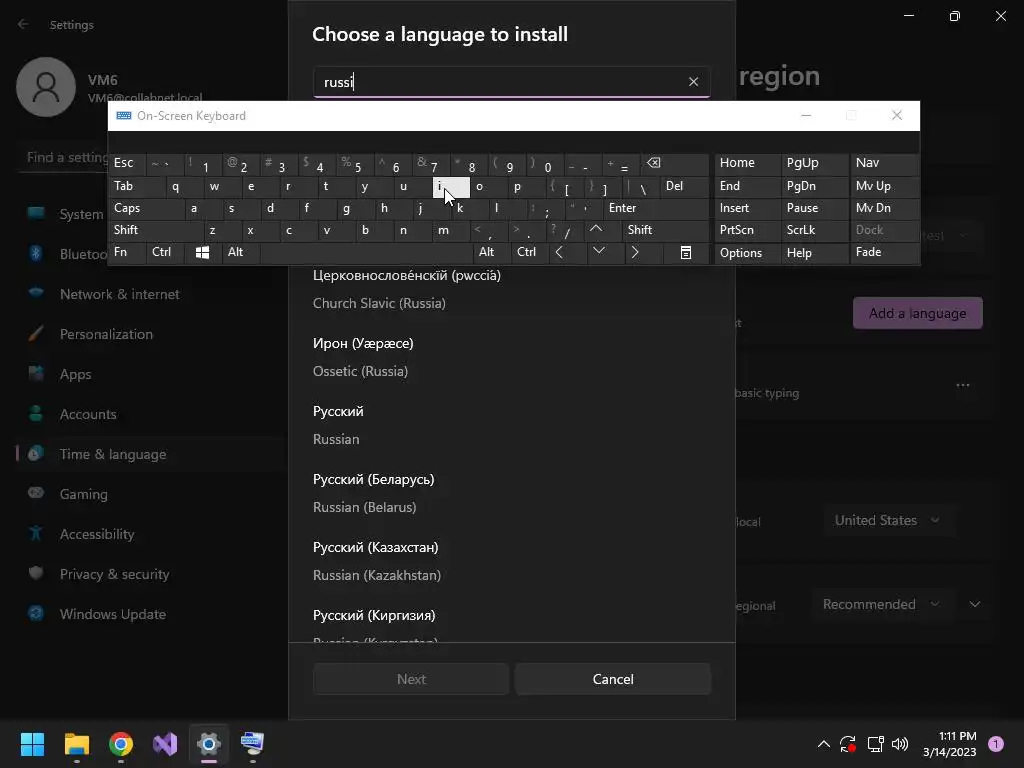Toggle the left Alt key

(x=240, y=252)
